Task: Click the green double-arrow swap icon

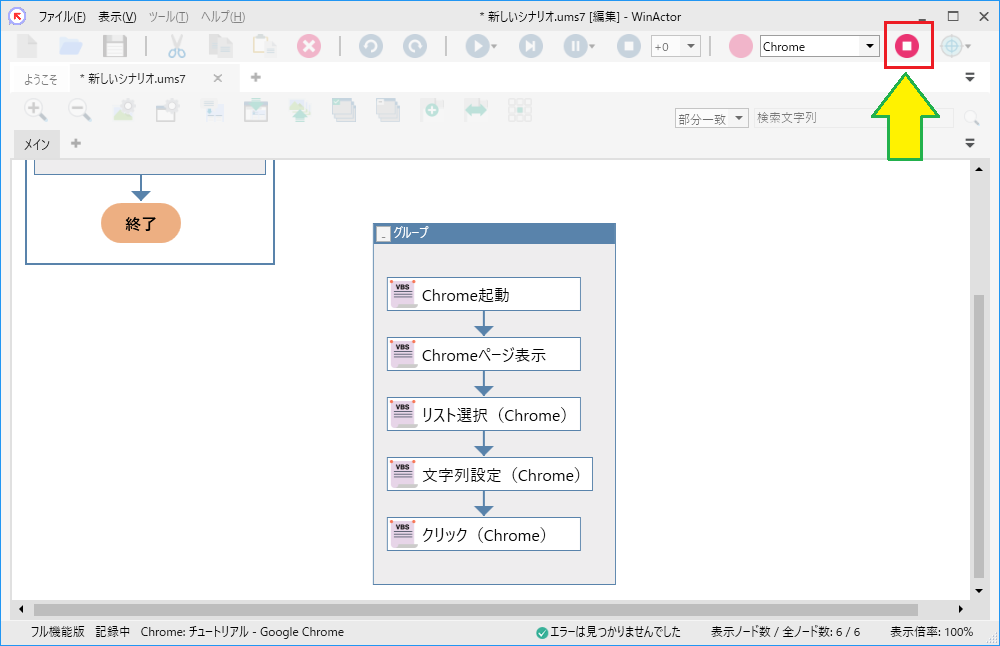Action: click(x=476, y=110)
